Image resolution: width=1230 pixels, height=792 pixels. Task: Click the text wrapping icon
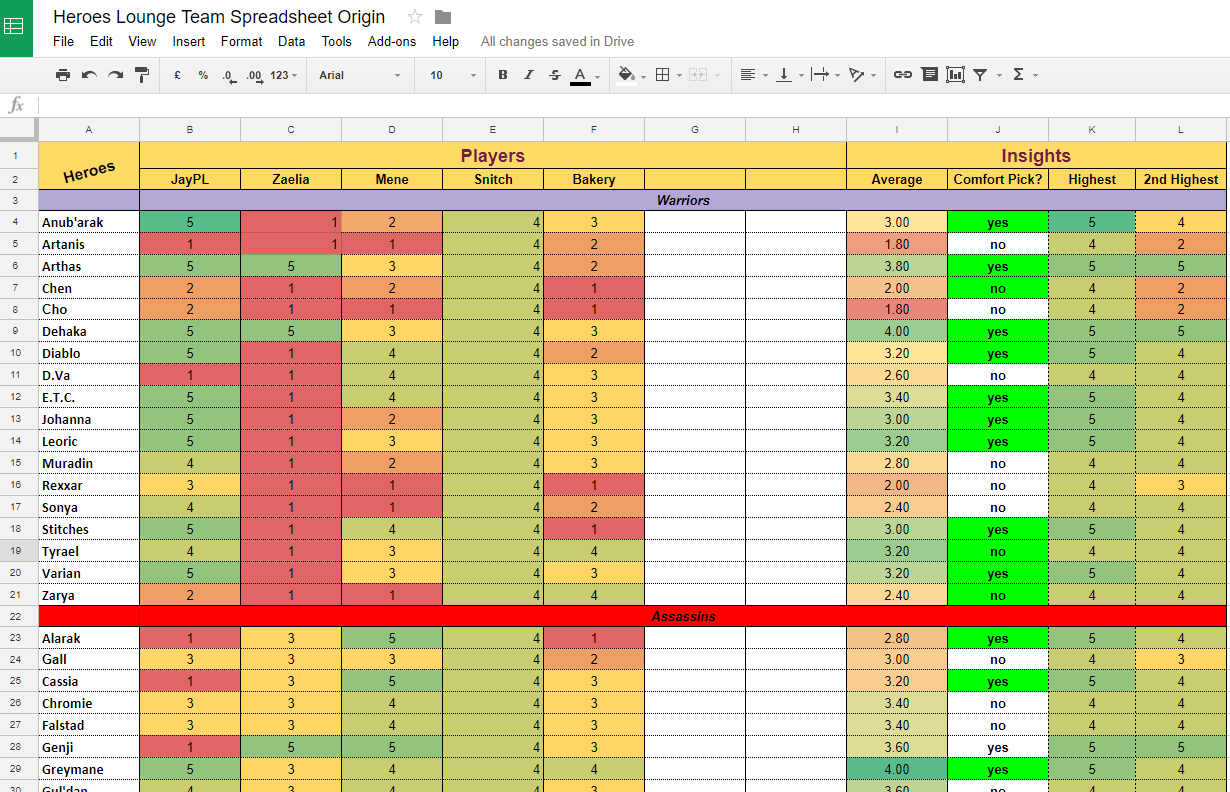coord(820,75)
